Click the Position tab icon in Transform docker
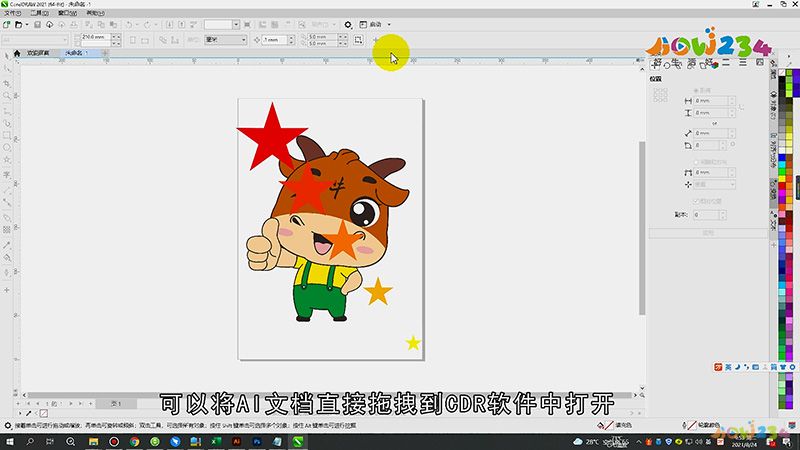This screenshot has width=800, height=450. pos(656,64)
